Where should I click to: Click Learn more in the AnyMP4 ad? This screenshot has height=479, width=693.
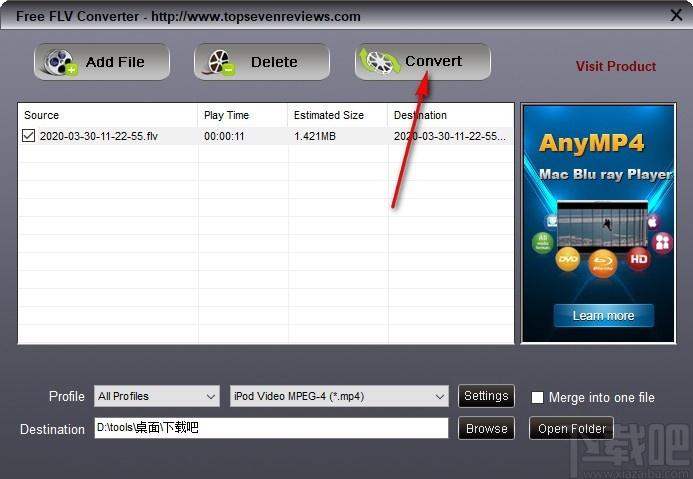[x=603, y=316]
